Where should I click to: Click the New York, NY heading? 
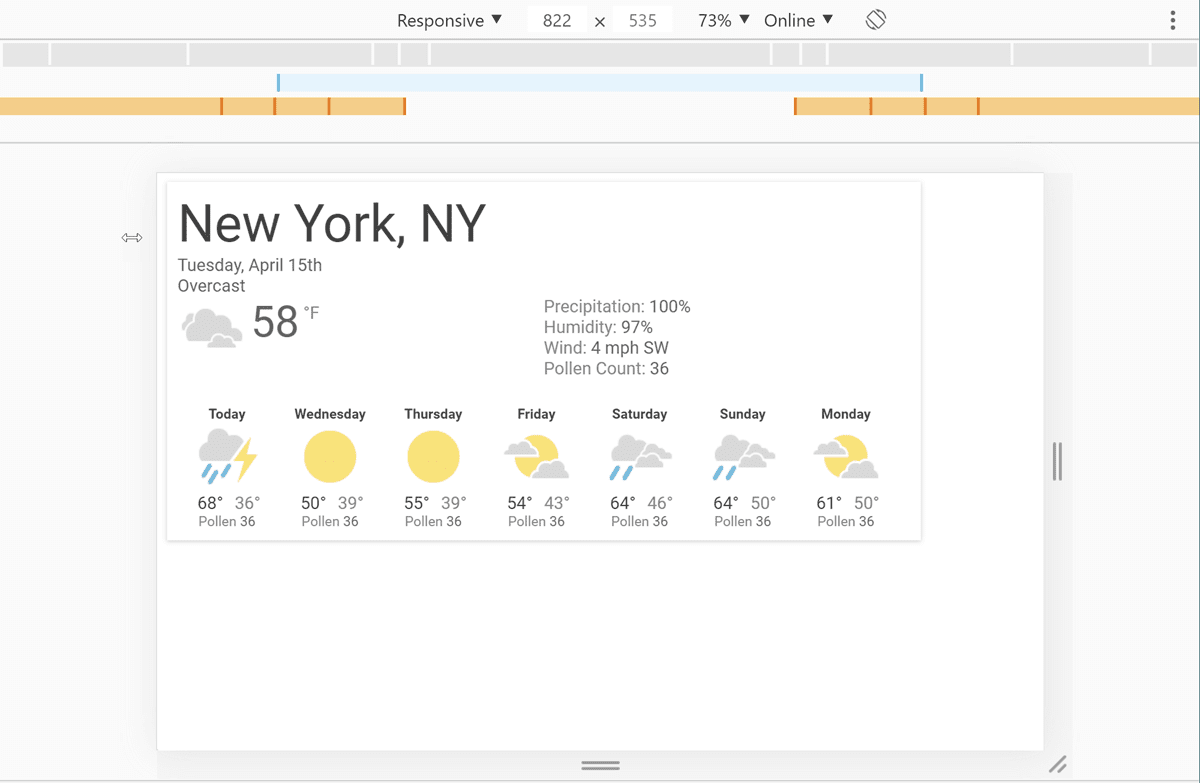(x=332, y=223)
